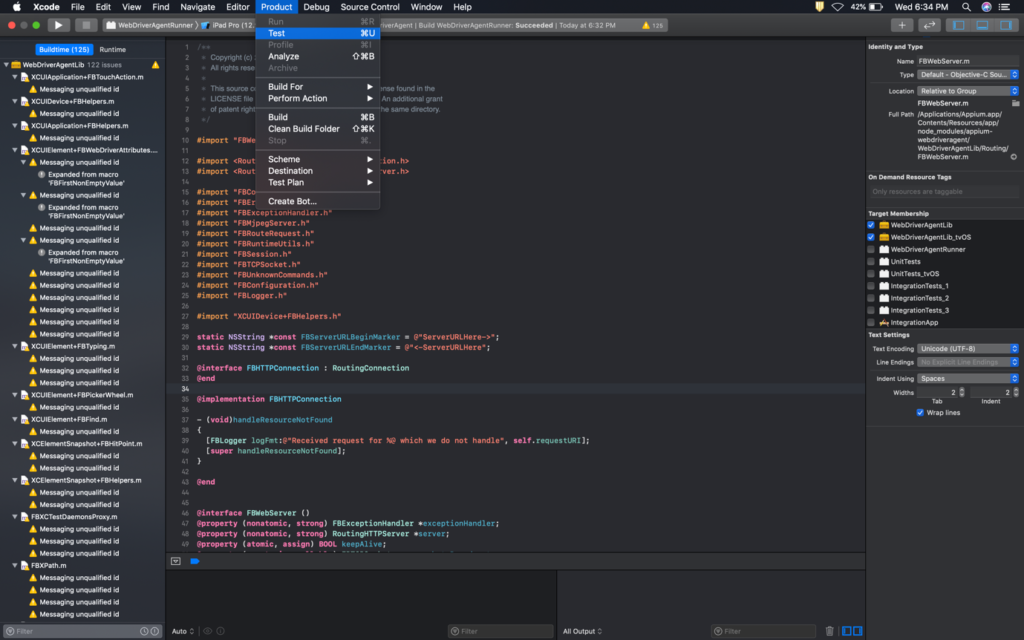Screen dimensions: 1024x640
Task: Open the Indent Using Spaces dropdown
Action: click(x=967, y=379)
